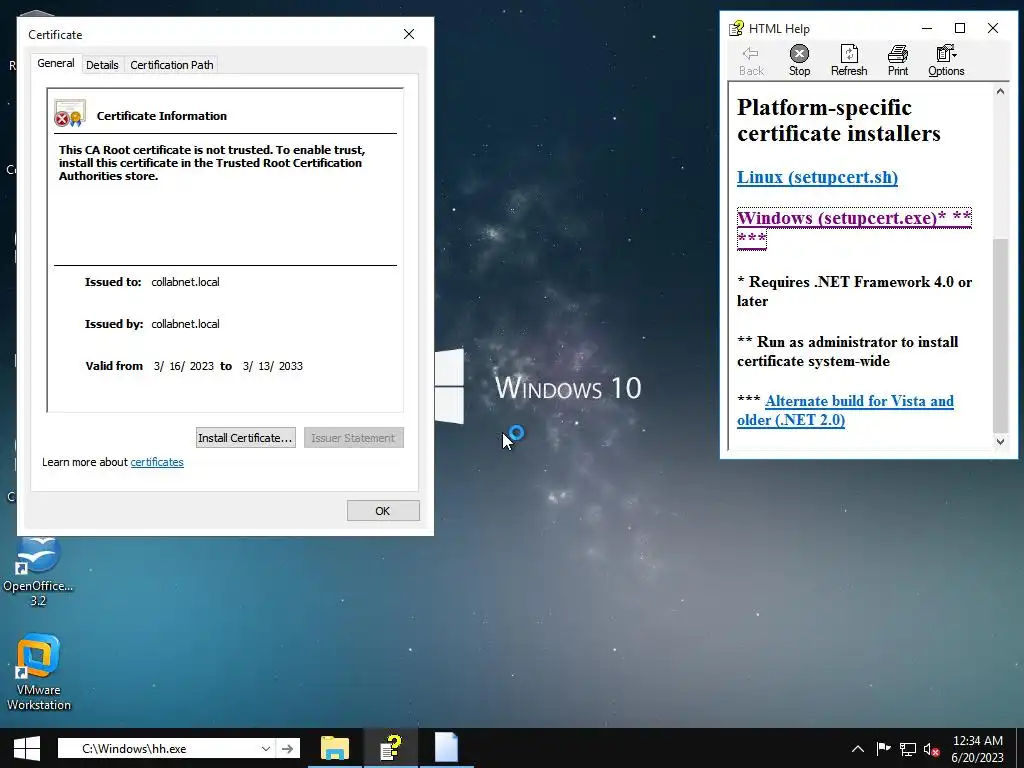Click the network tray icon
1024x768 pixels.
tap(907, 749)
